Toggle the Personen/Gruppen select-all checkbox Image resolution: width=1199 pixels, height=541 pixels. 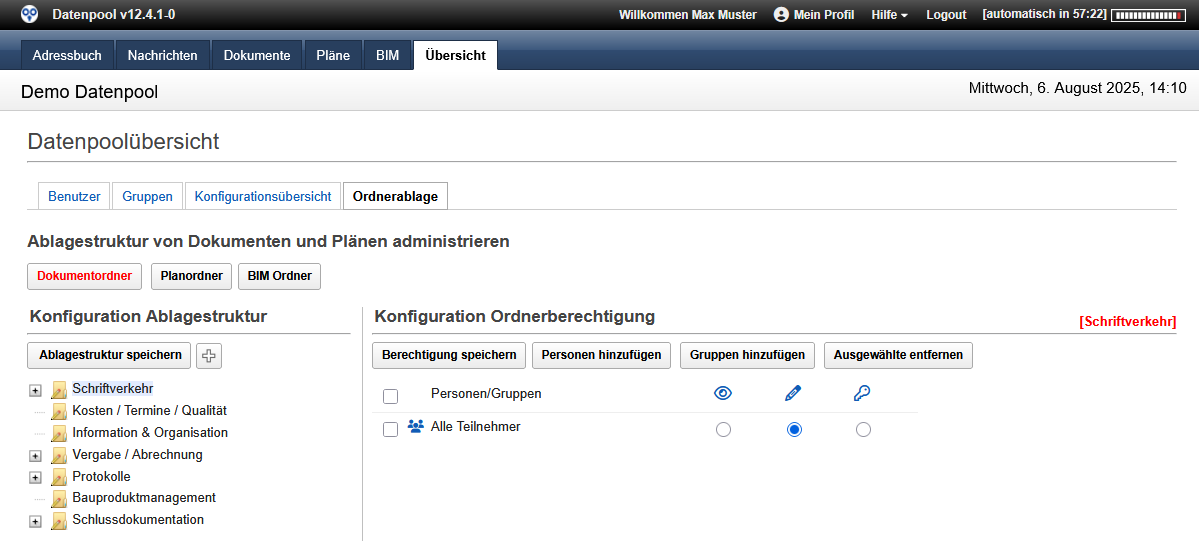(x=391, y=397)
